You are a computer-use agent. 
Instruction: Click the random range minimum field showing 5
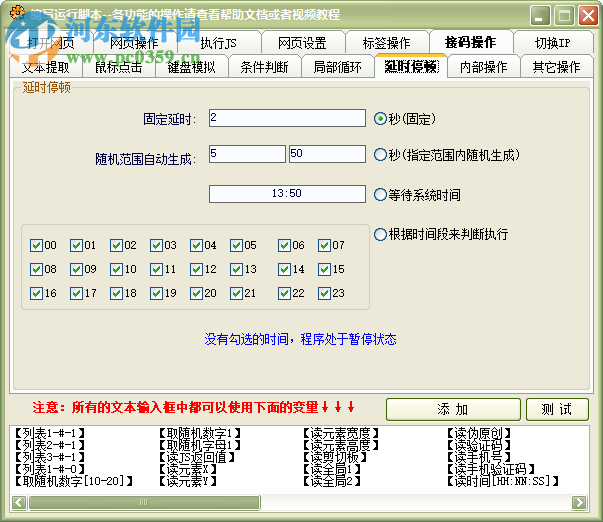[x=247, y=154]
